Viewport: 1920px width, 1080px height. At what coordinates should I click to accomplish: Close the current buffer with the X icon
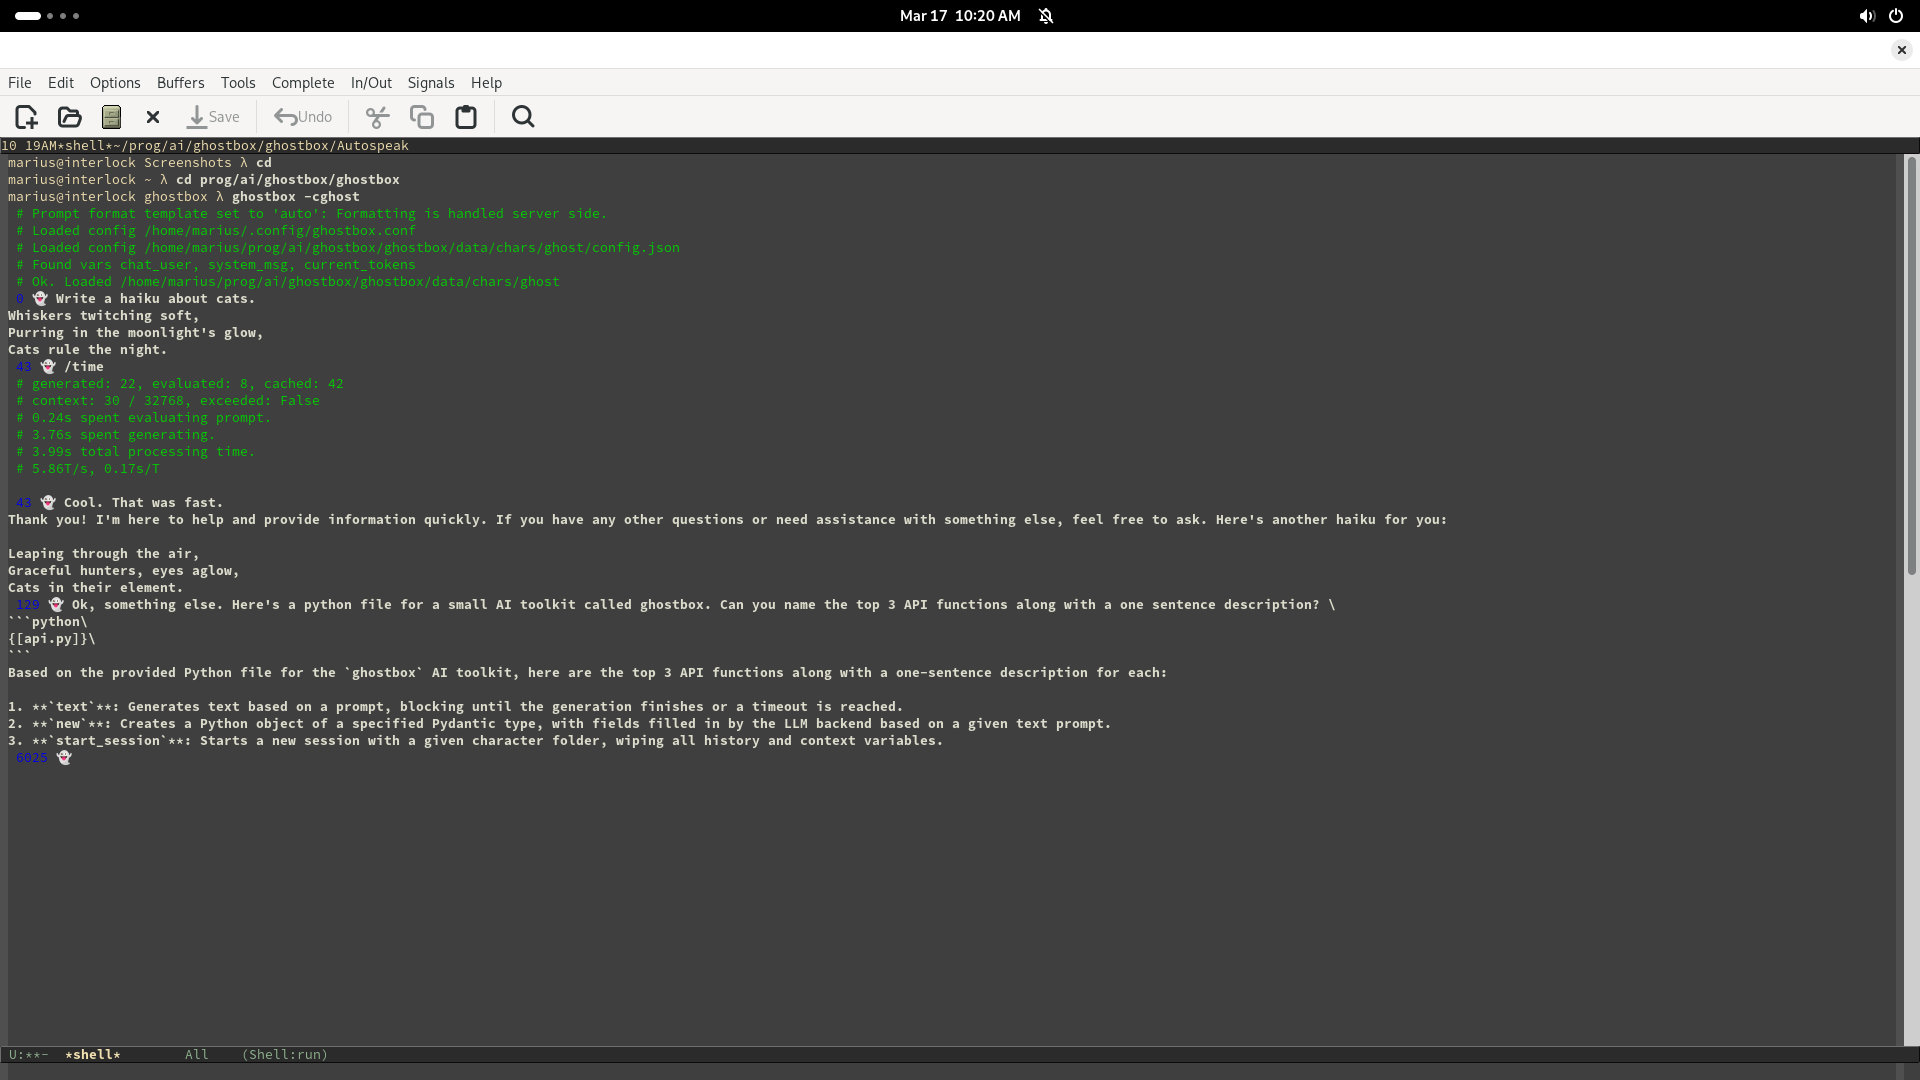[152, 117]
